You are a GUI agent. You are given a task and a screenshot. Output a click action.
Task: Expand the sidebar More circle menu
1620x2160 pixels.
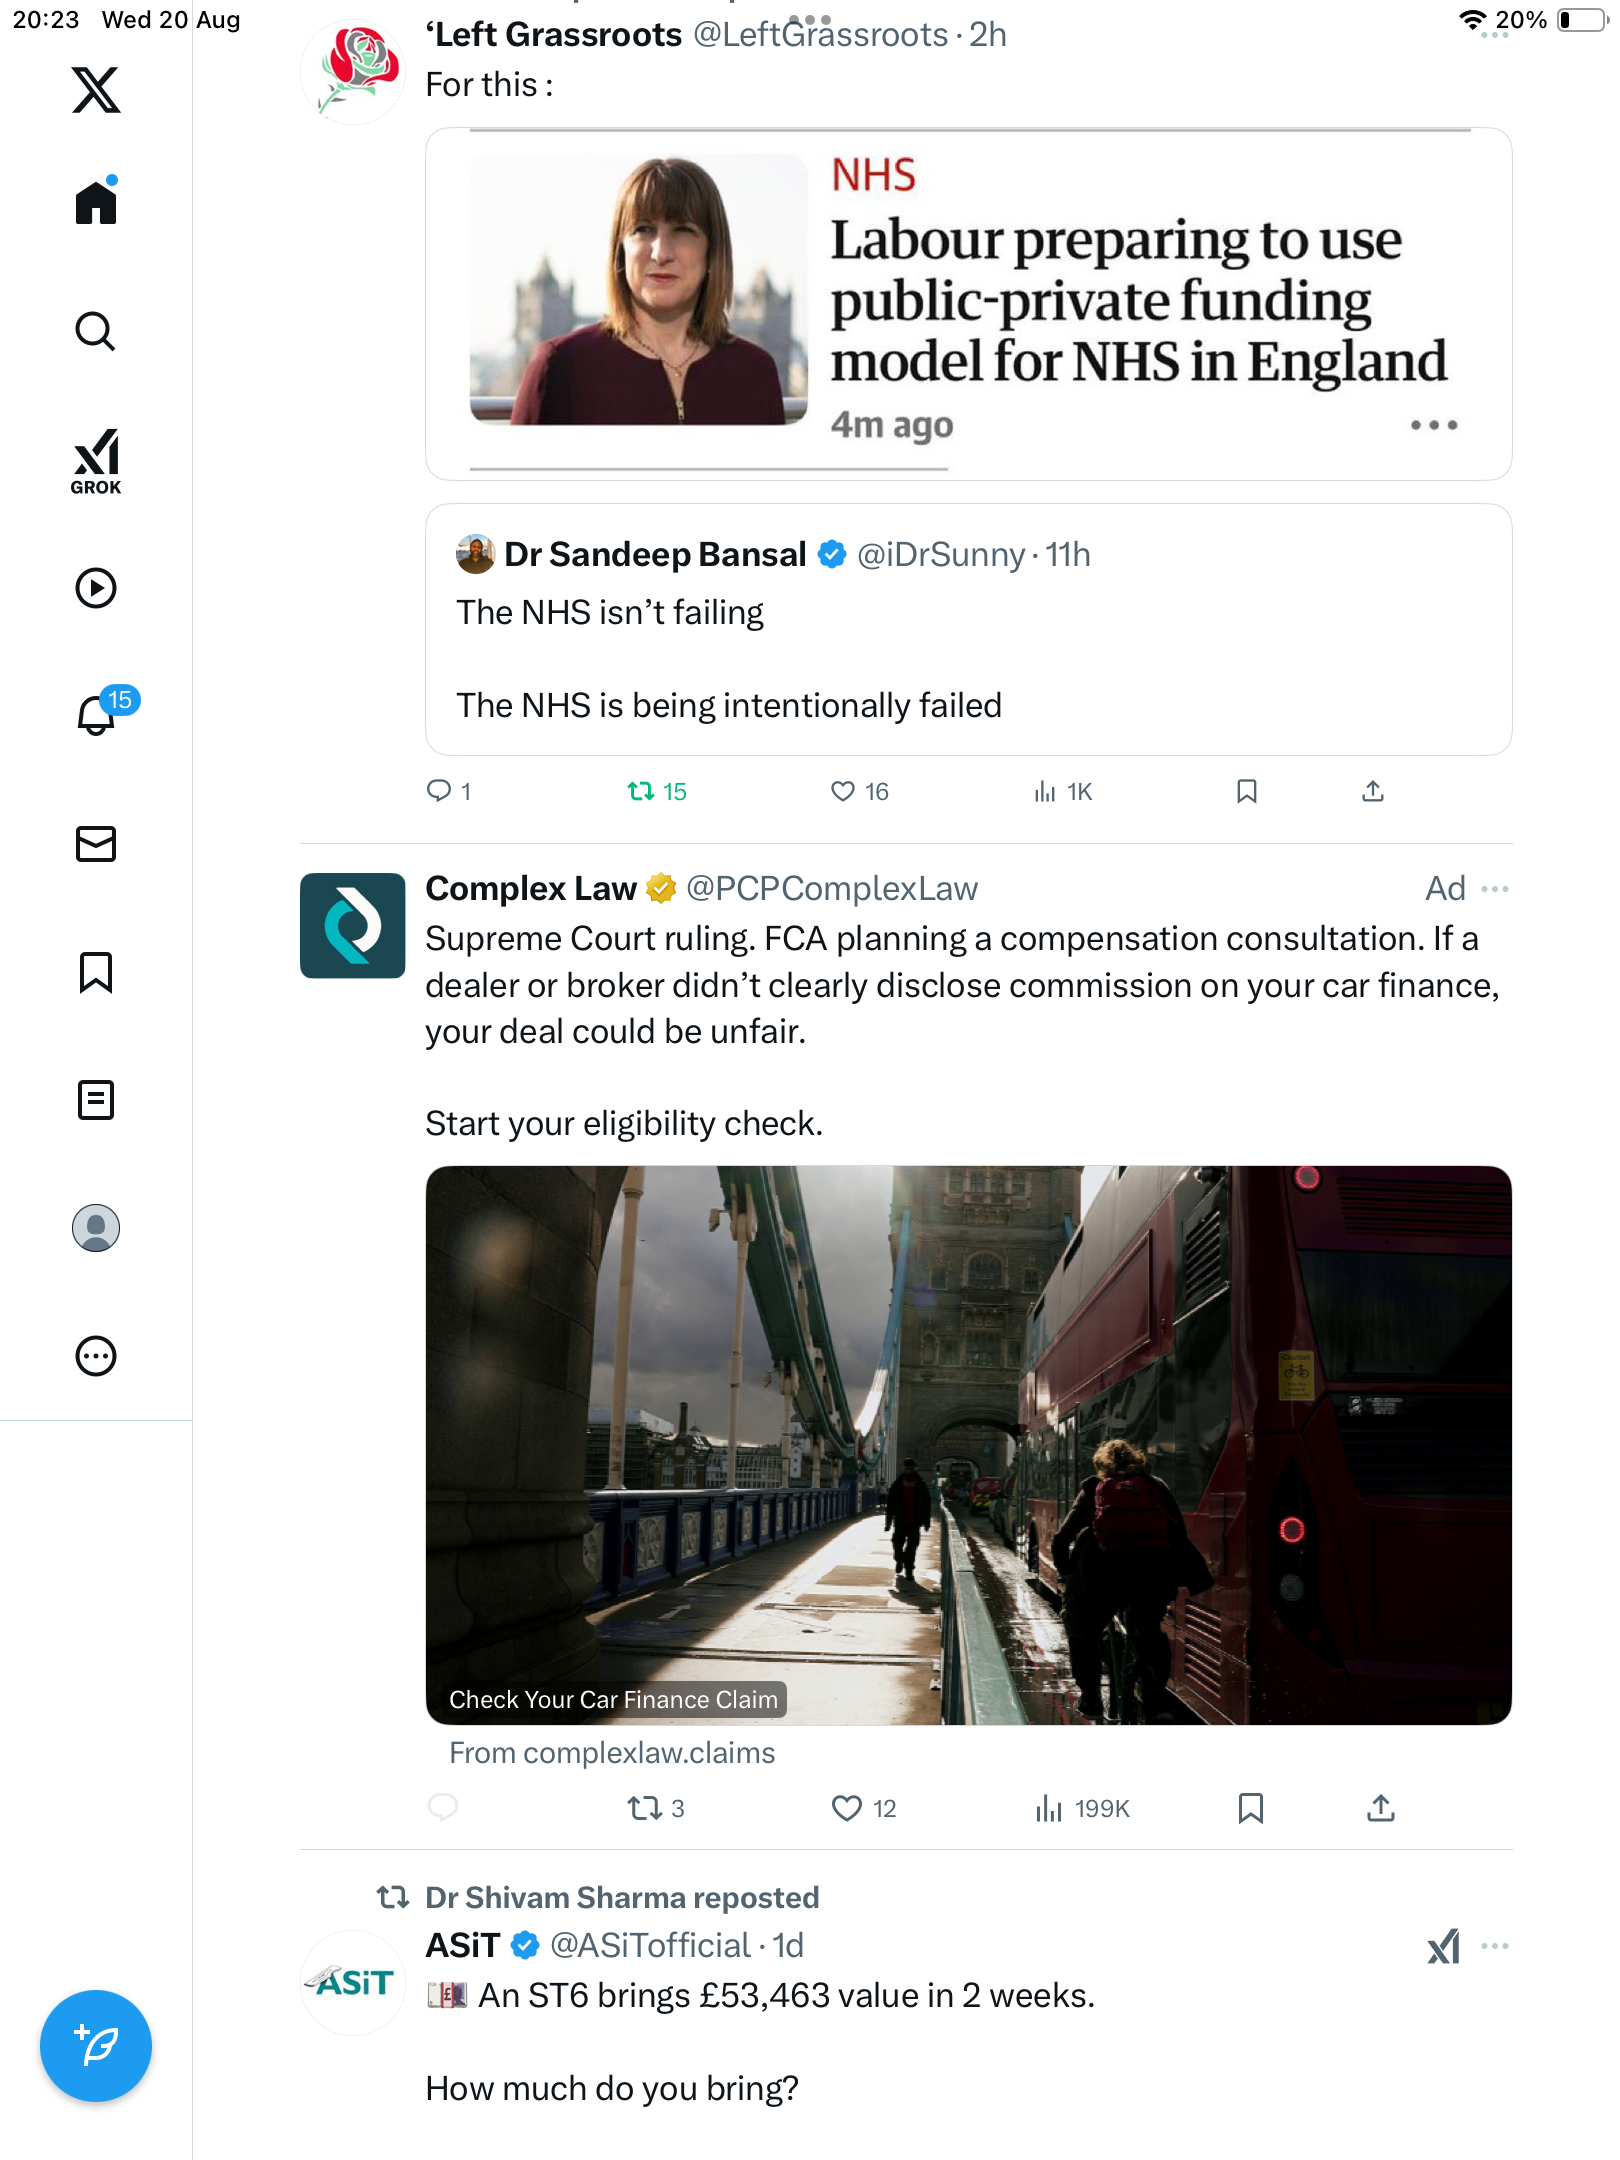point(96,1356)
